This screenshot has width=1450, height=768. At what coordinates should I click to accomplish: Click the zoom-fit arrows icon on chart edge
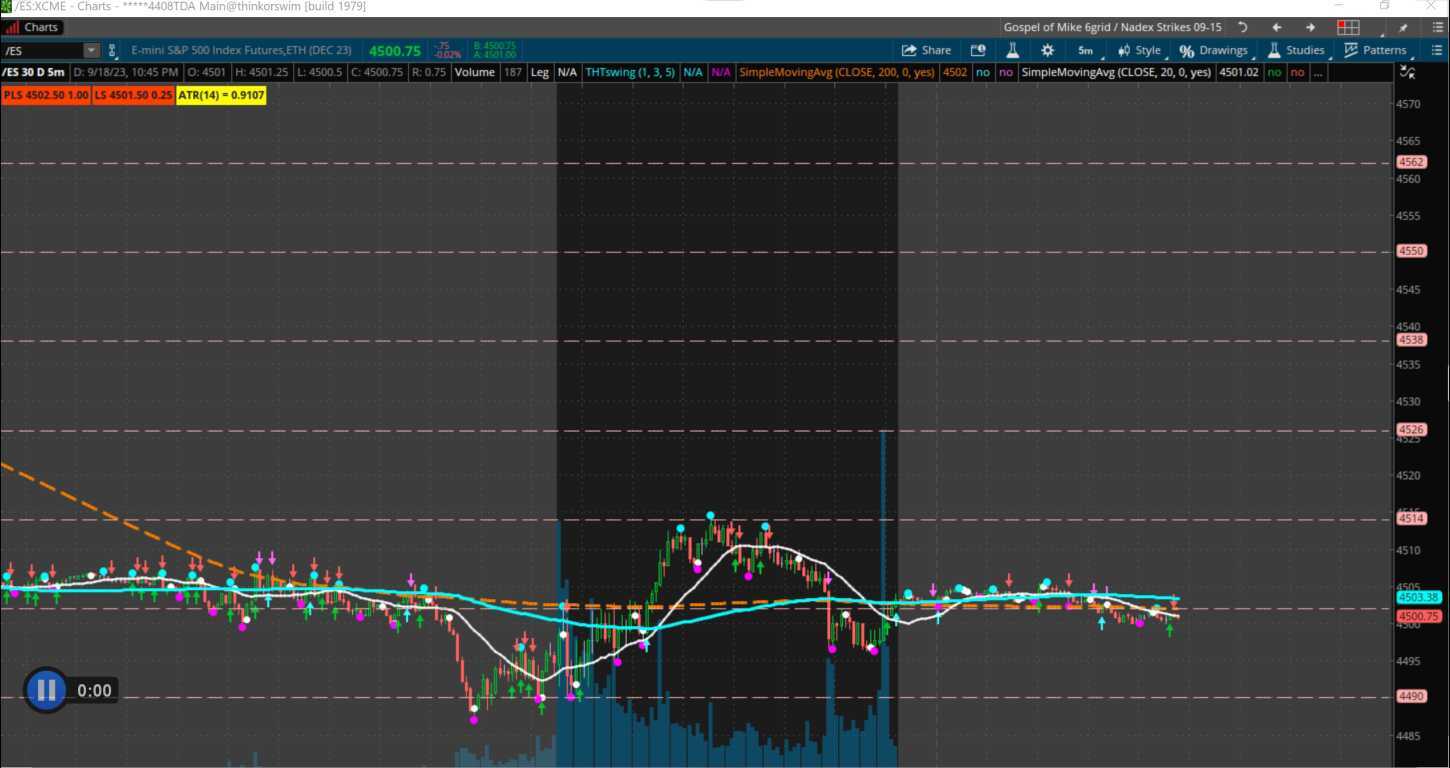point(1408,72)
